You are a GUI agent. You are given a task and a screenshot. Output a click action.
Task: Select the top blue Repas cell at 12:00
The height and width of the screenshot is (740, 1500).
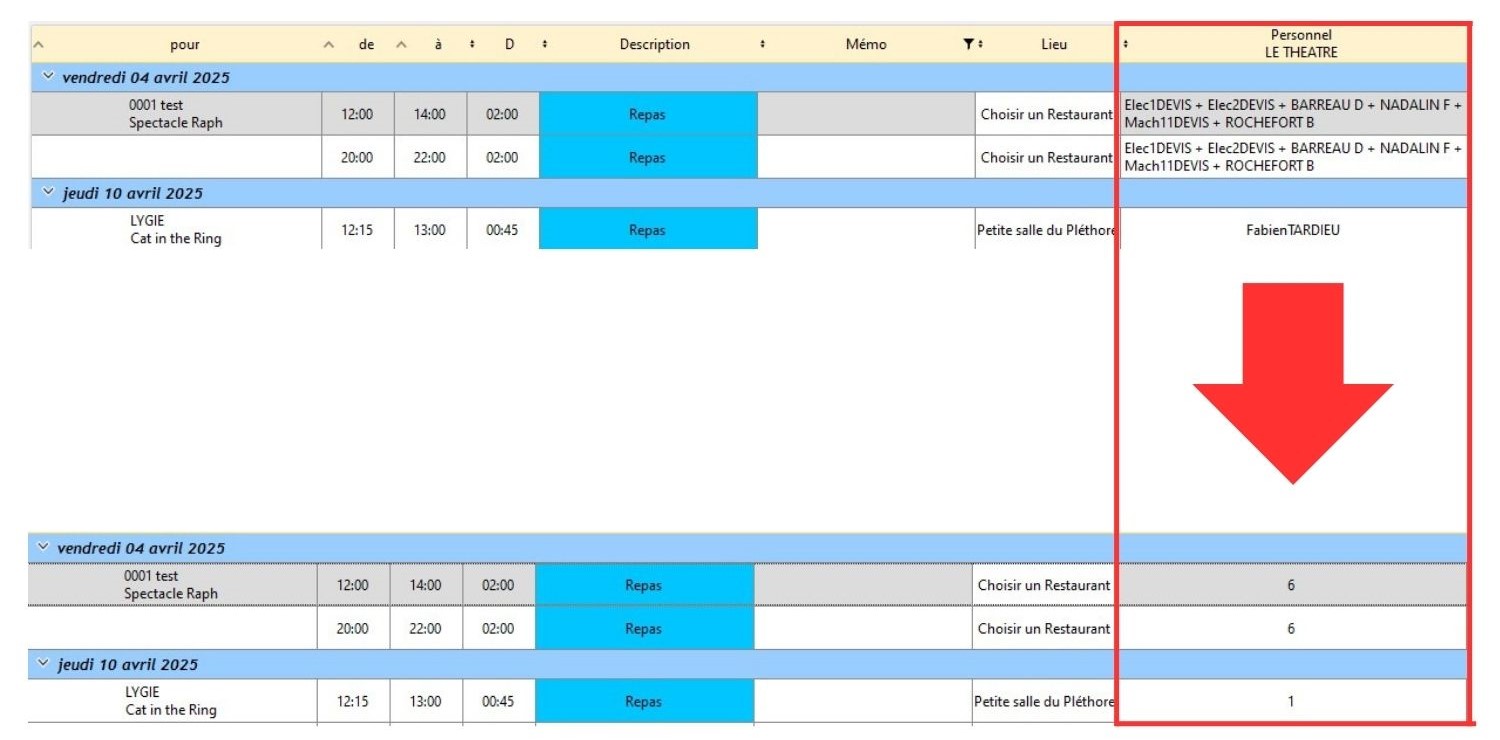(647, 114)
